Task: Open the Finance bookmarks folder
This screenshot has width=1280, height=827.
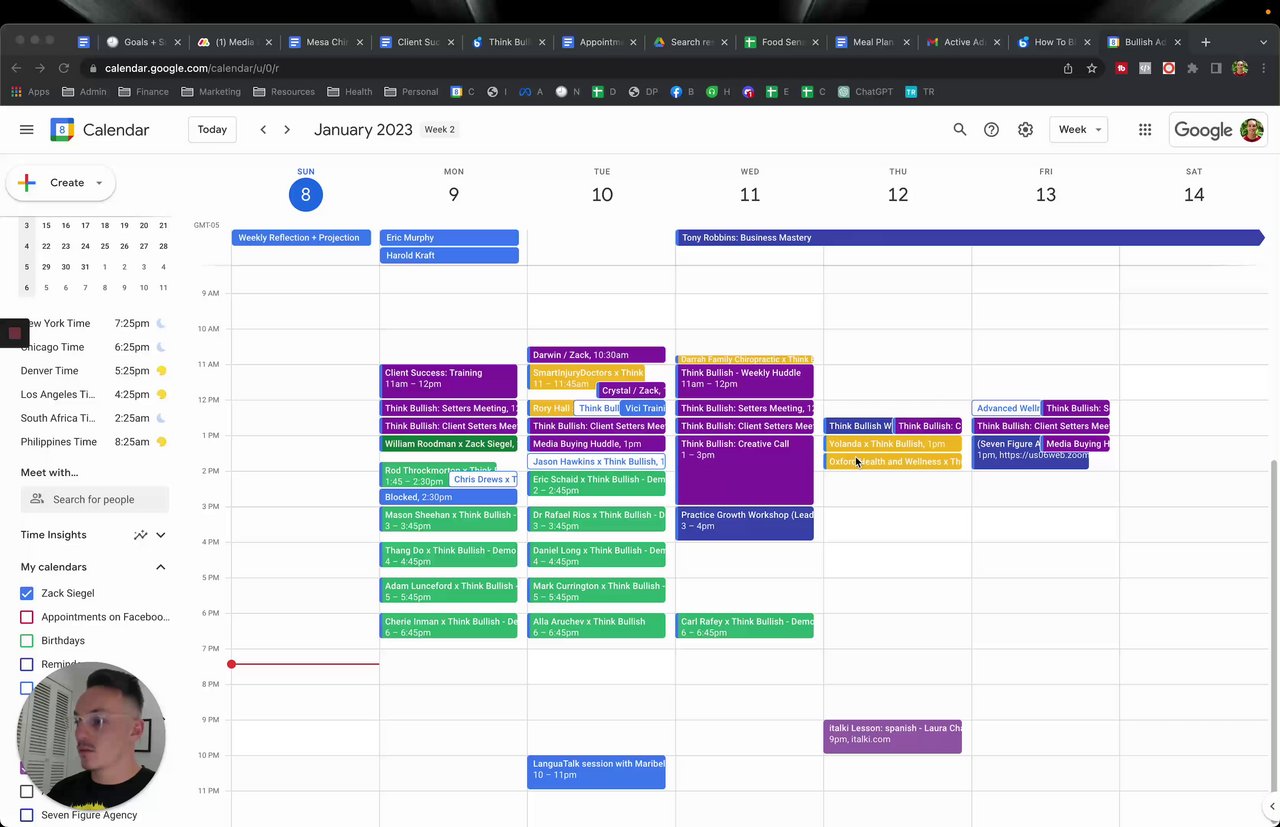Action: click(143, 92)
